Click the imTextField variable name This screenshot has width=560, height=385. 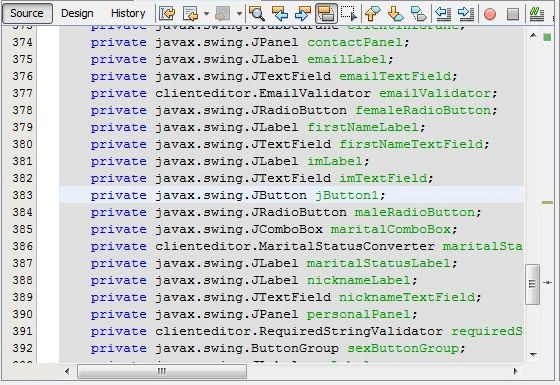click(x=383, y=179)
